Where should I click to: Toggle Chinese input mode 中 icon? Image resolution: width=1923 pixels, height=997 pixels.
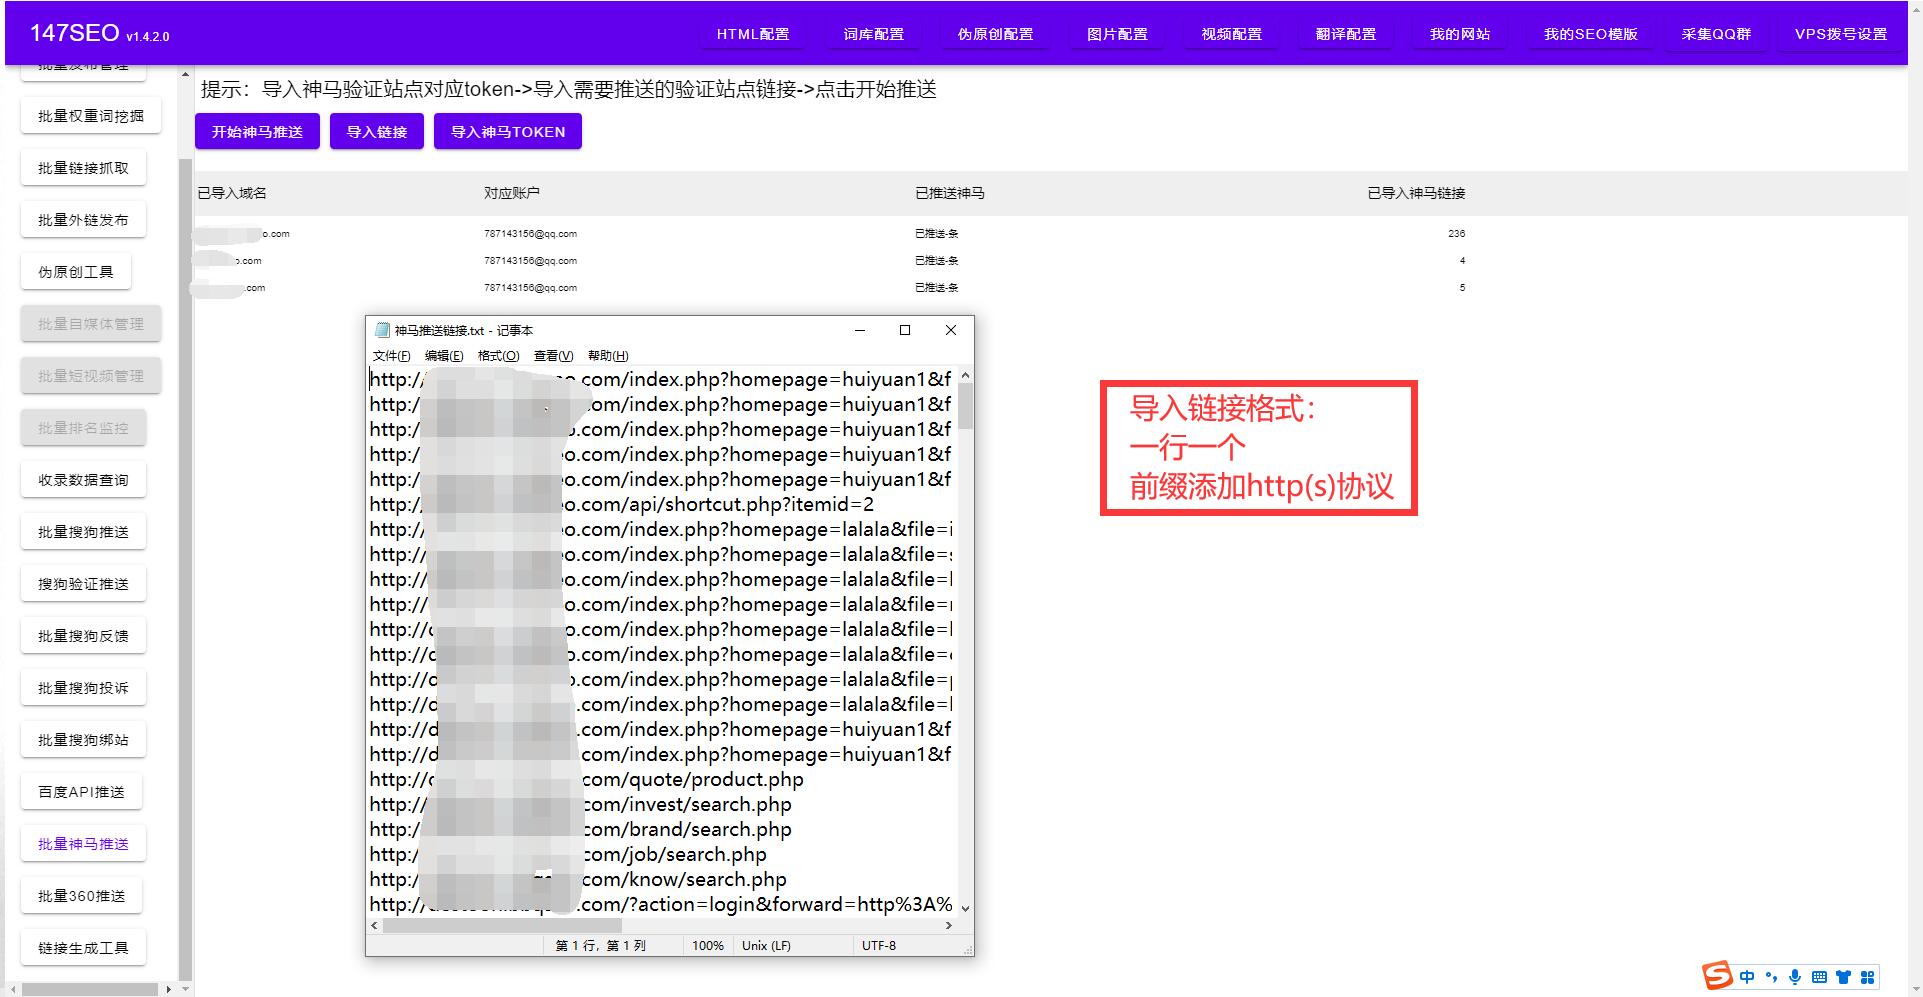coord(1747,977)
